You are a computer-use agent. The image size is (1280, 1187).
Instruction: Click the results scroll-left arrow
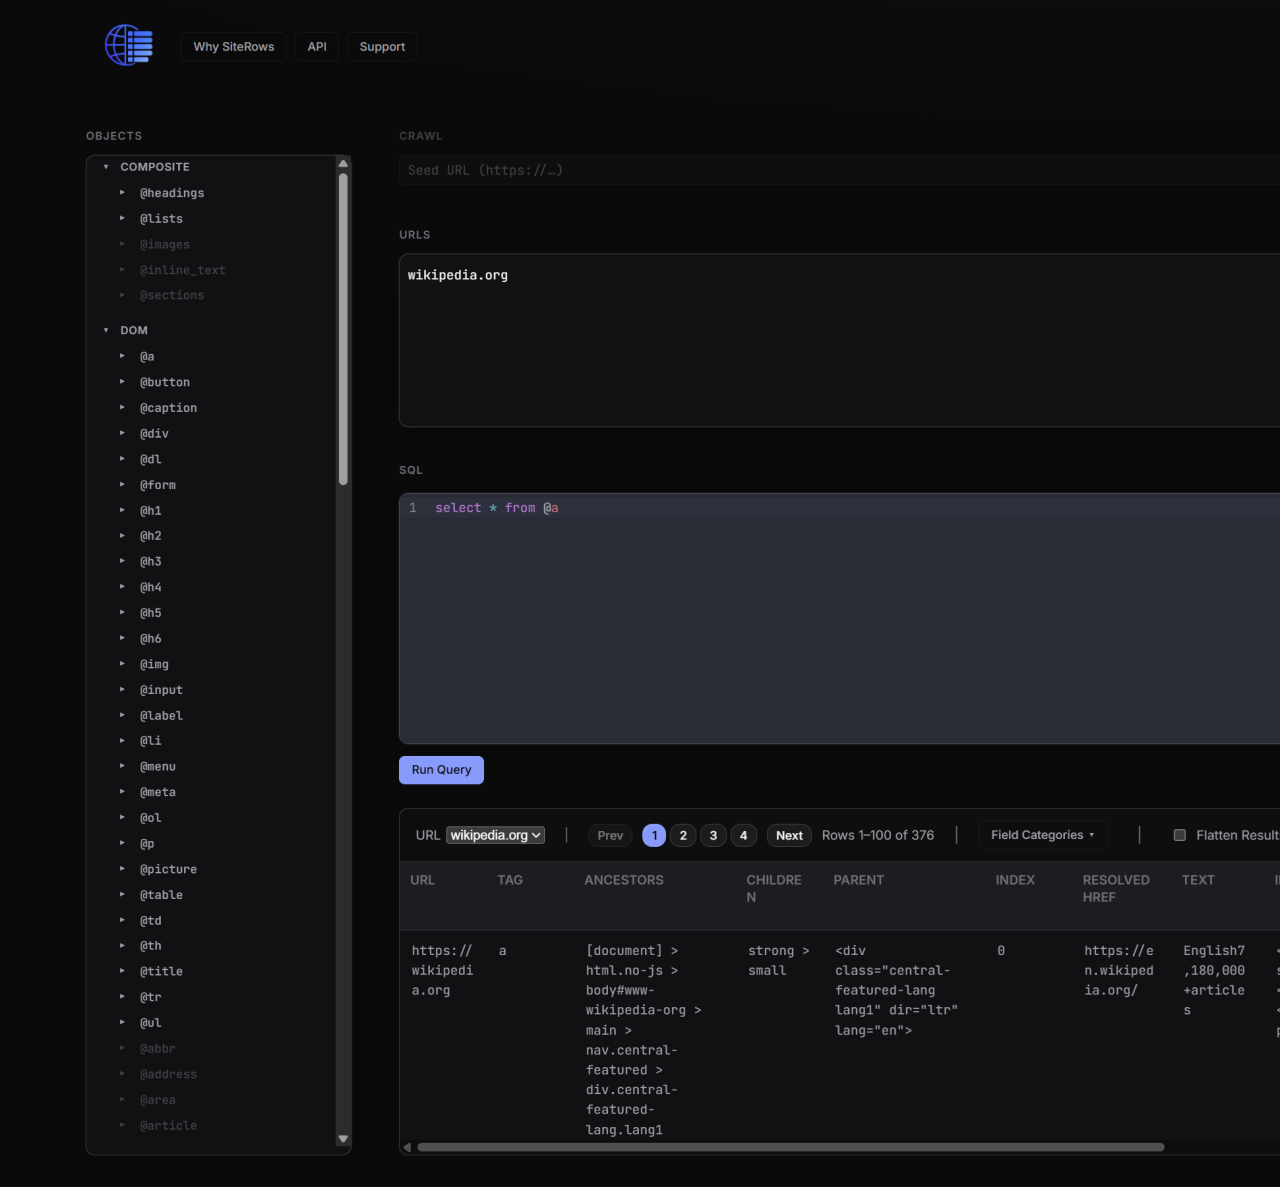[x=407, y=1147]
